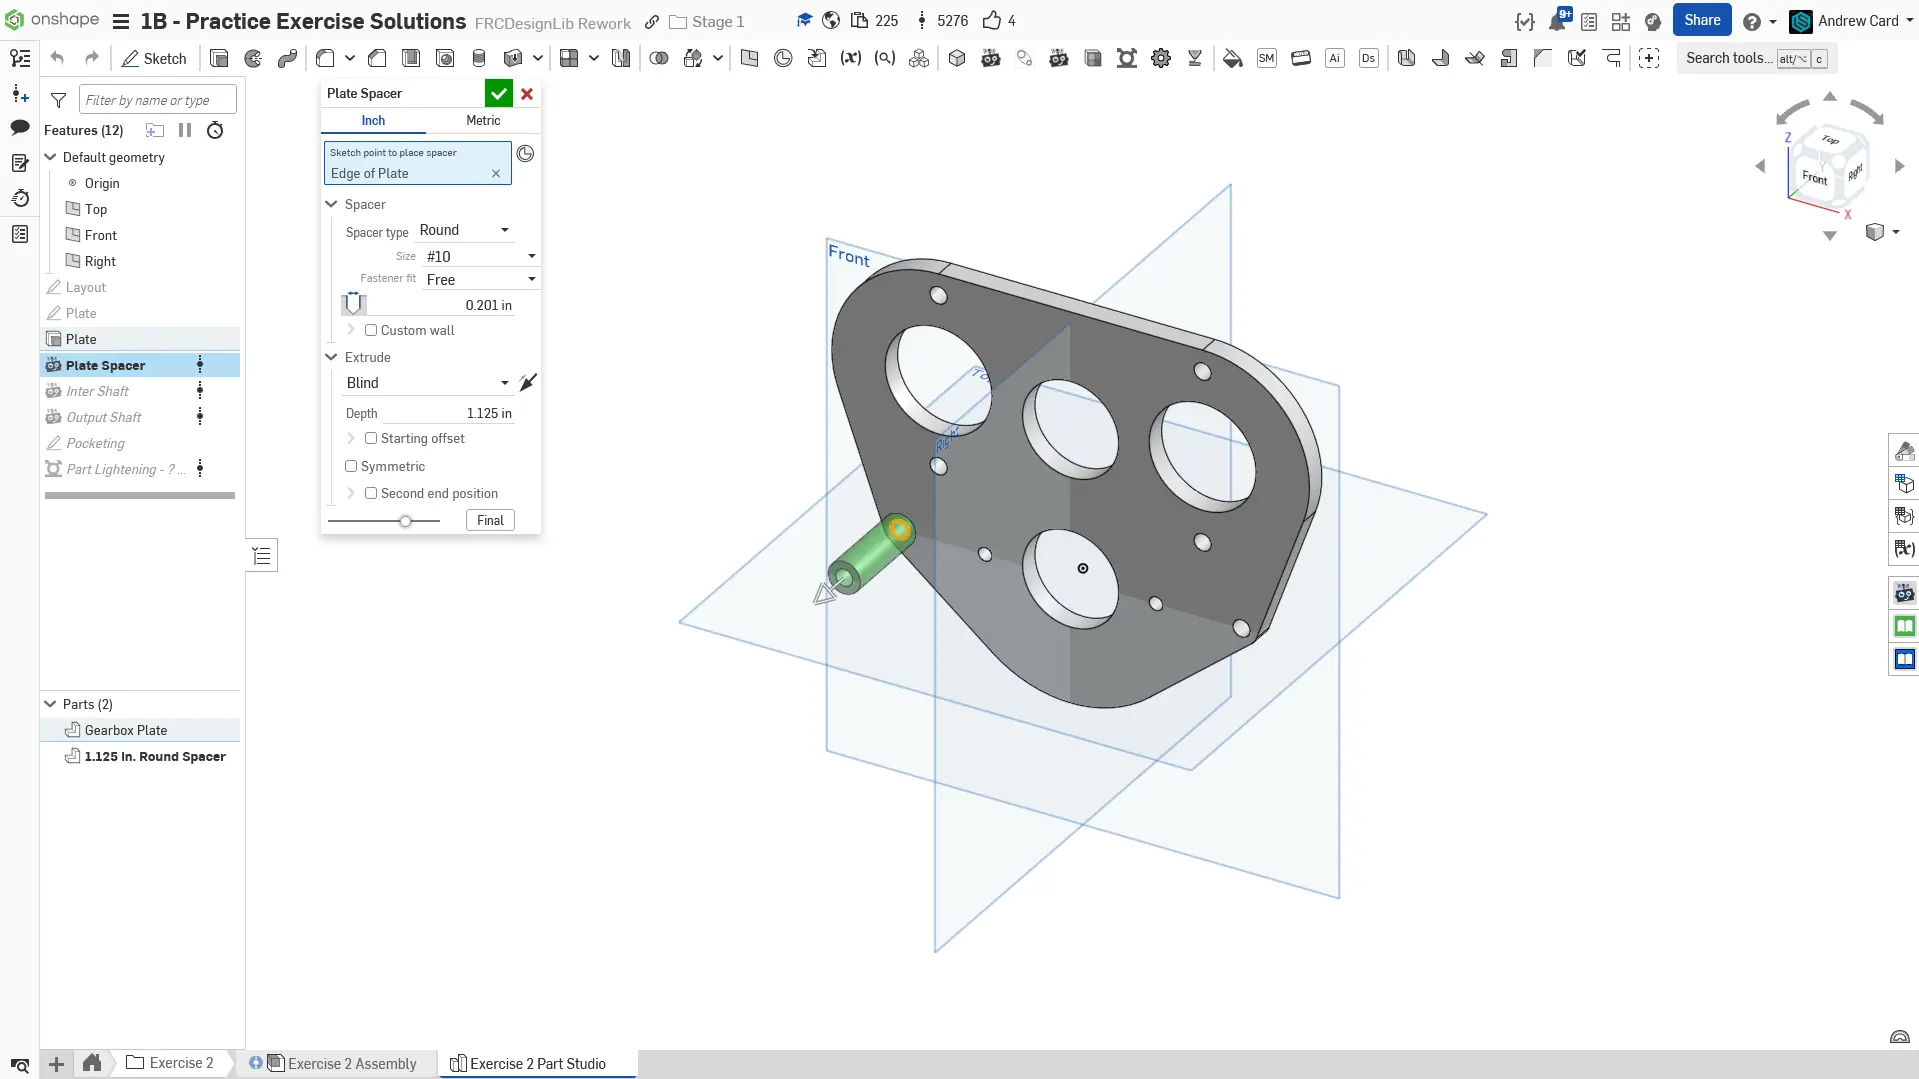
Task: Click the undo arrow icon
Action: [57, 59]
